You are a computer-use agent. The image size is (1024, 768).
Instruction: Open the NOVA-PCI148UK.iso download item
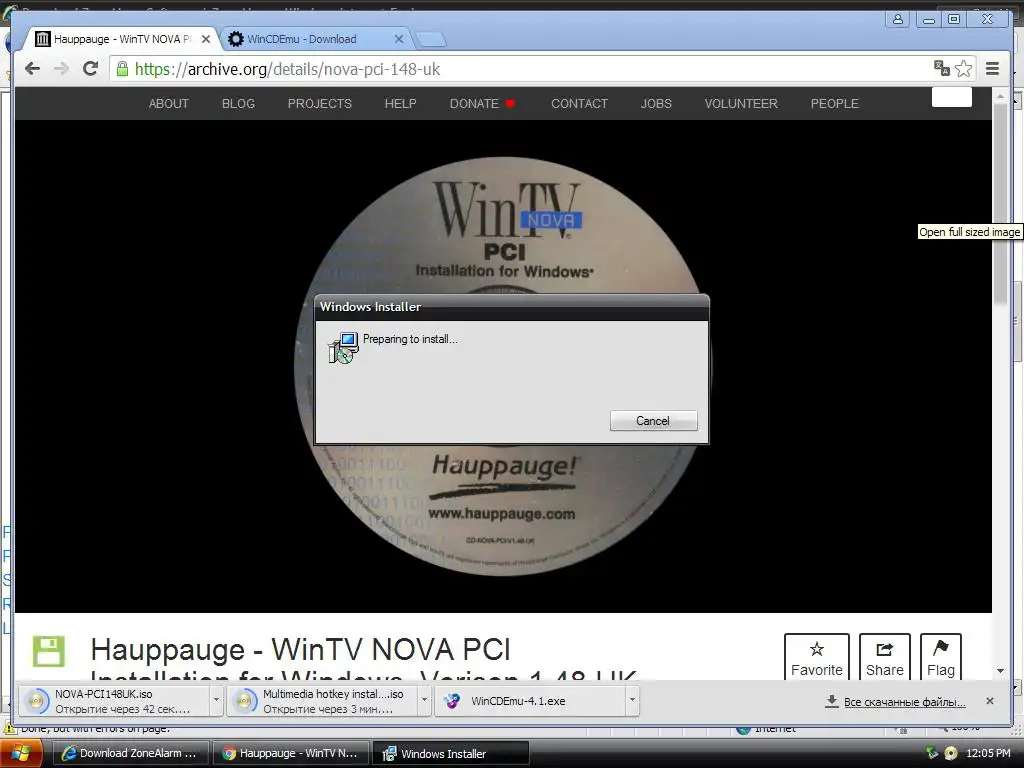(114, 701)
